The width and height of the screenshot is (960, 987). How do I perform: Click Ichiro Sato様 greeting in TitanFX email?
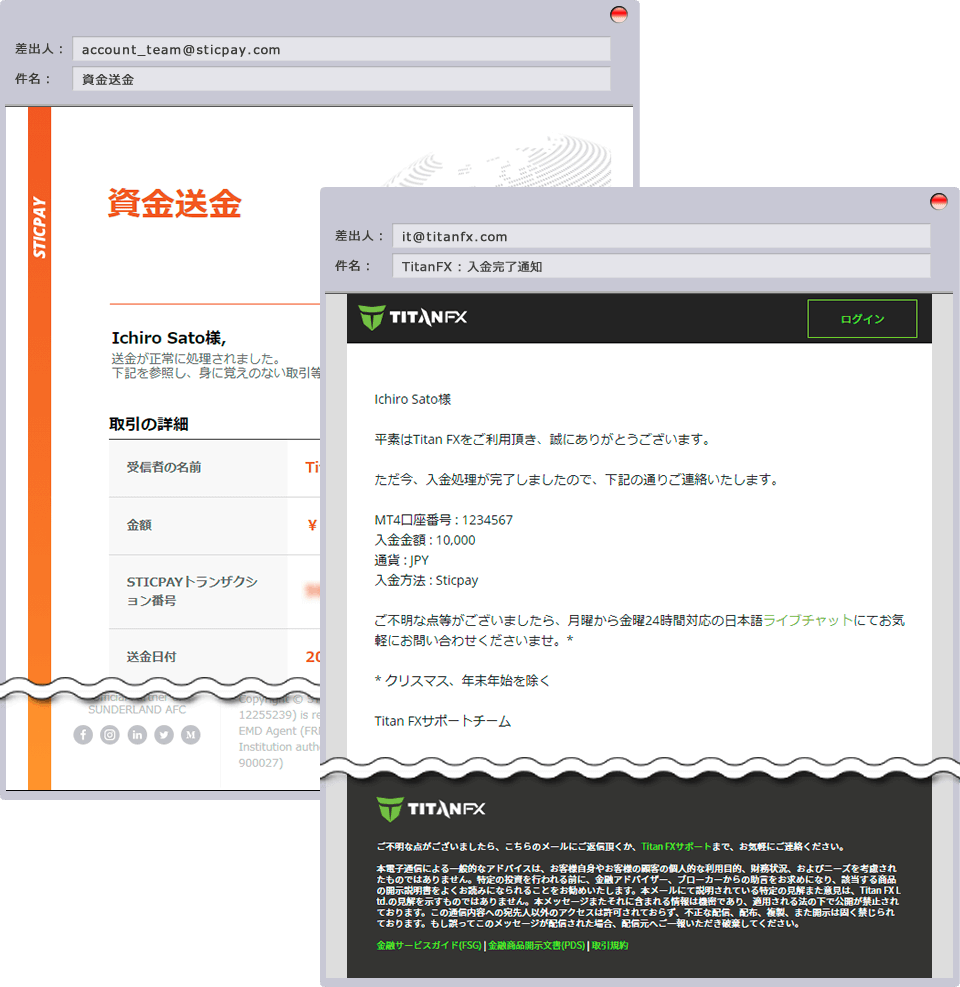coord(412,400)
